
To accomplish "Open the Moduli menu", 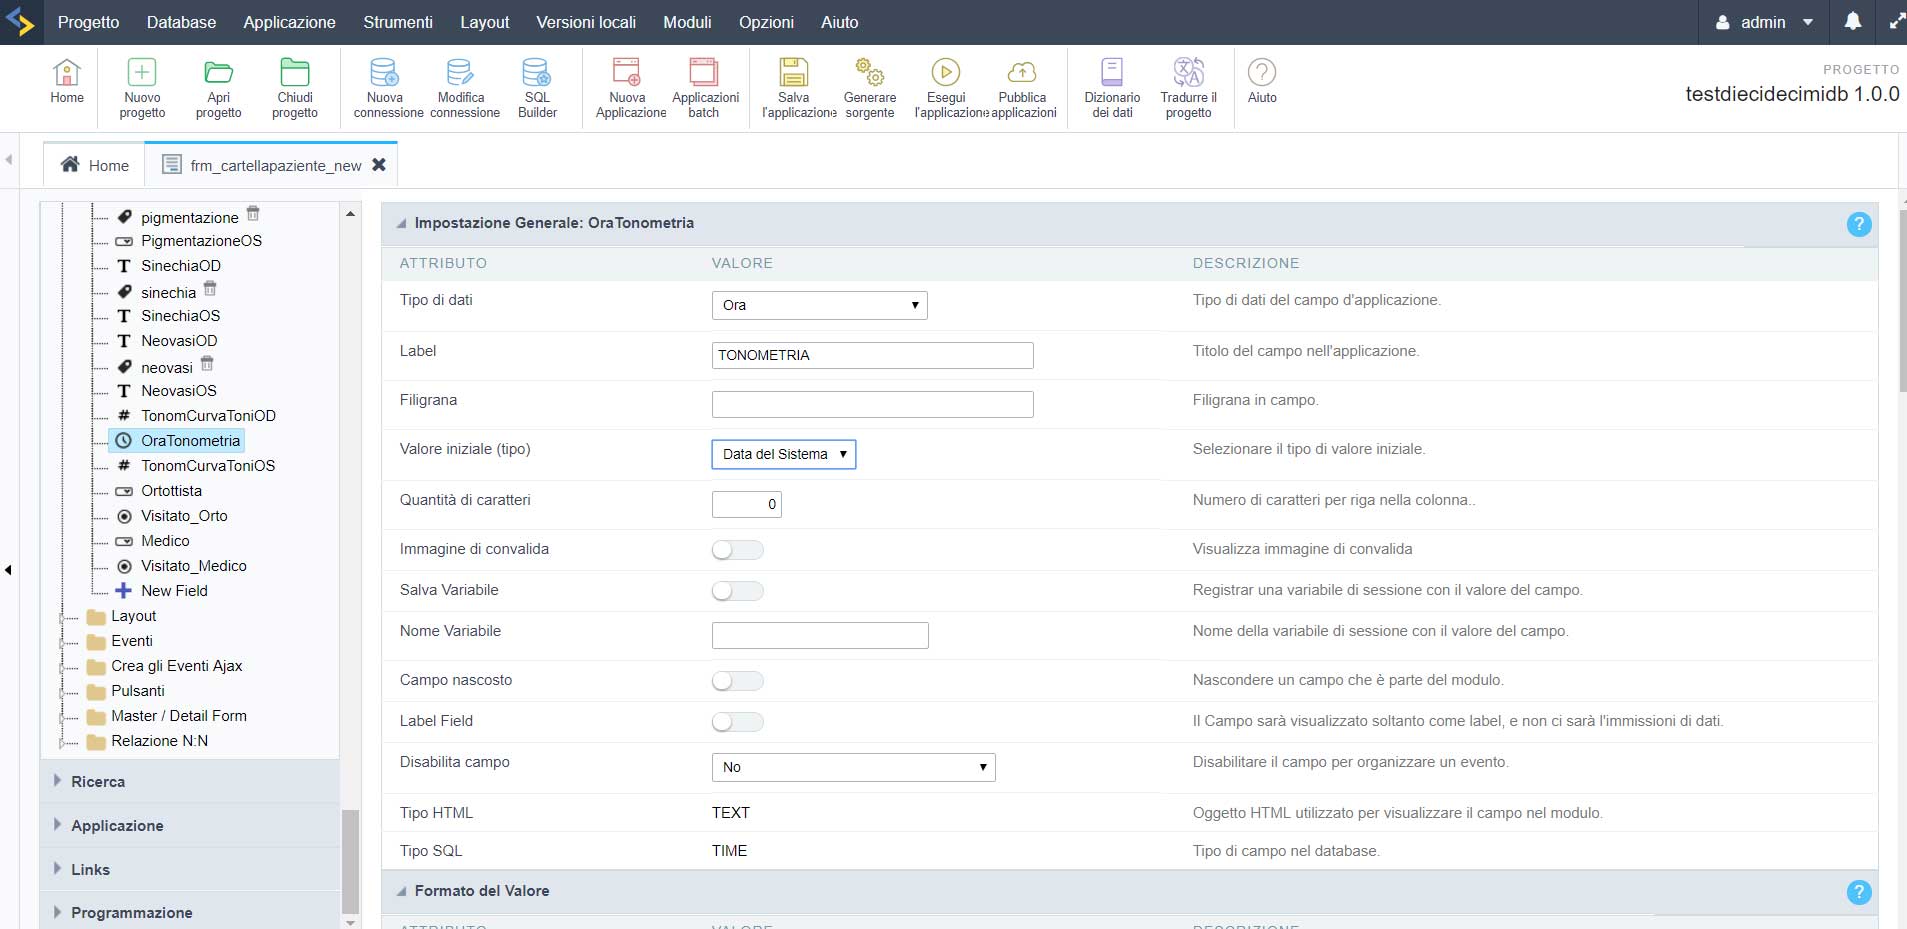I will click(687, 22).
